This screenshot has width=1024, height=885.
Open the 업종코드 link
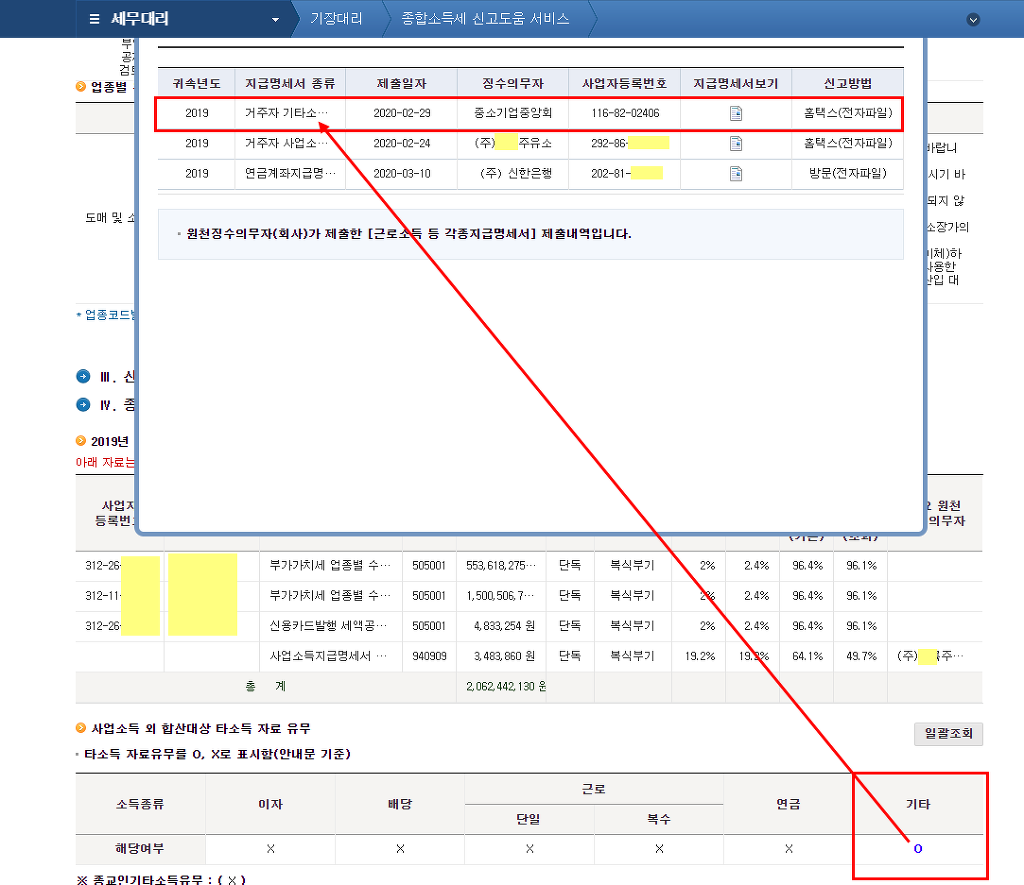pyautogui.click(x=109, y=315)
